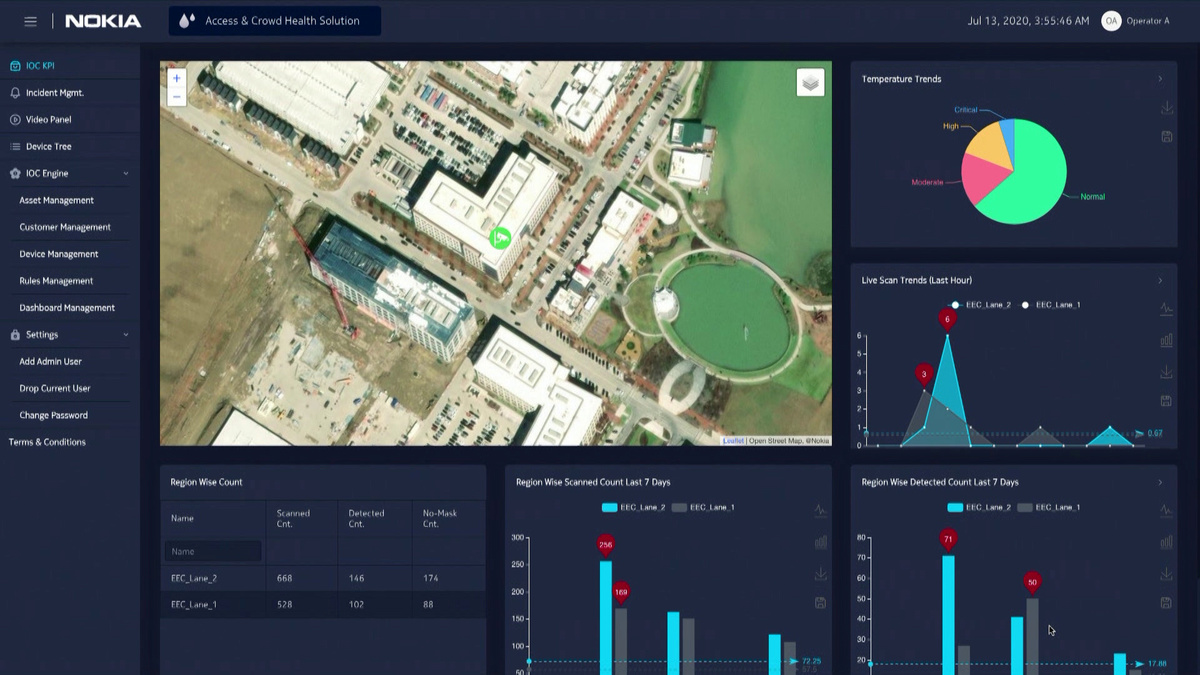
Task: Save the Live Scan Trends chart as image
Action: [1166, 401]
